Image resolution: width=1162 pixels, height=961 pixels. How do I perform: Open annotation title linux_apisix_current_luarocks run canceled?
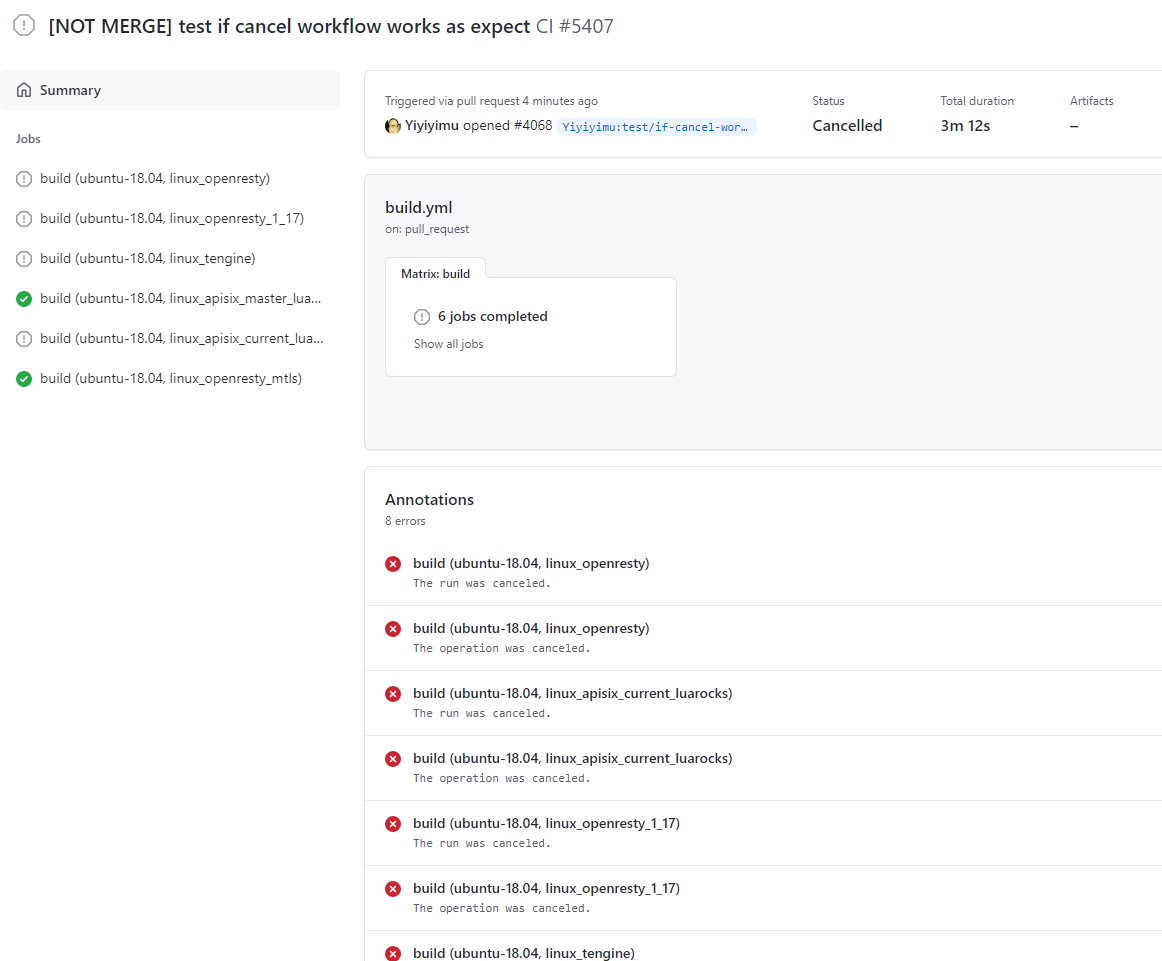coord(573,693)
